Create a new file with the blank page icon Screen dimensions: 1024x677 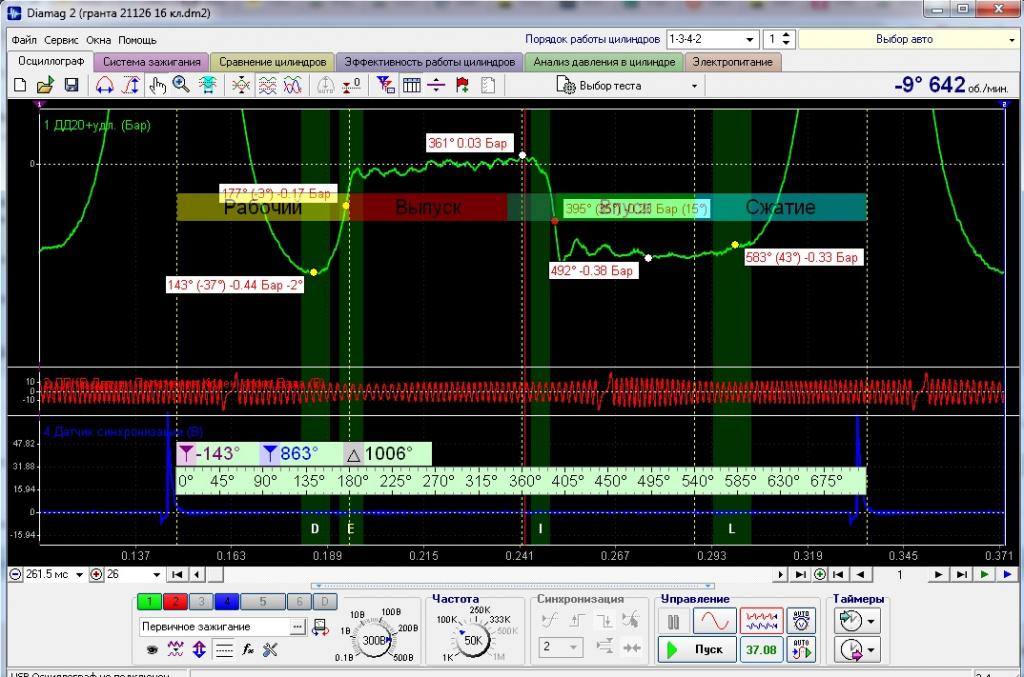(20, 86)
